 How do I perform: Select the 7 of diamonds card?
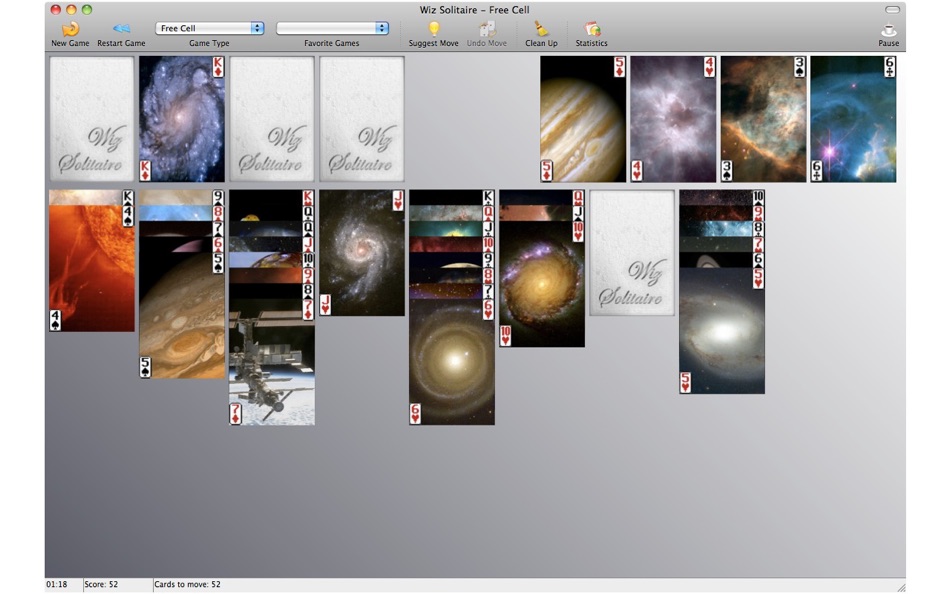tap(272, 362)
